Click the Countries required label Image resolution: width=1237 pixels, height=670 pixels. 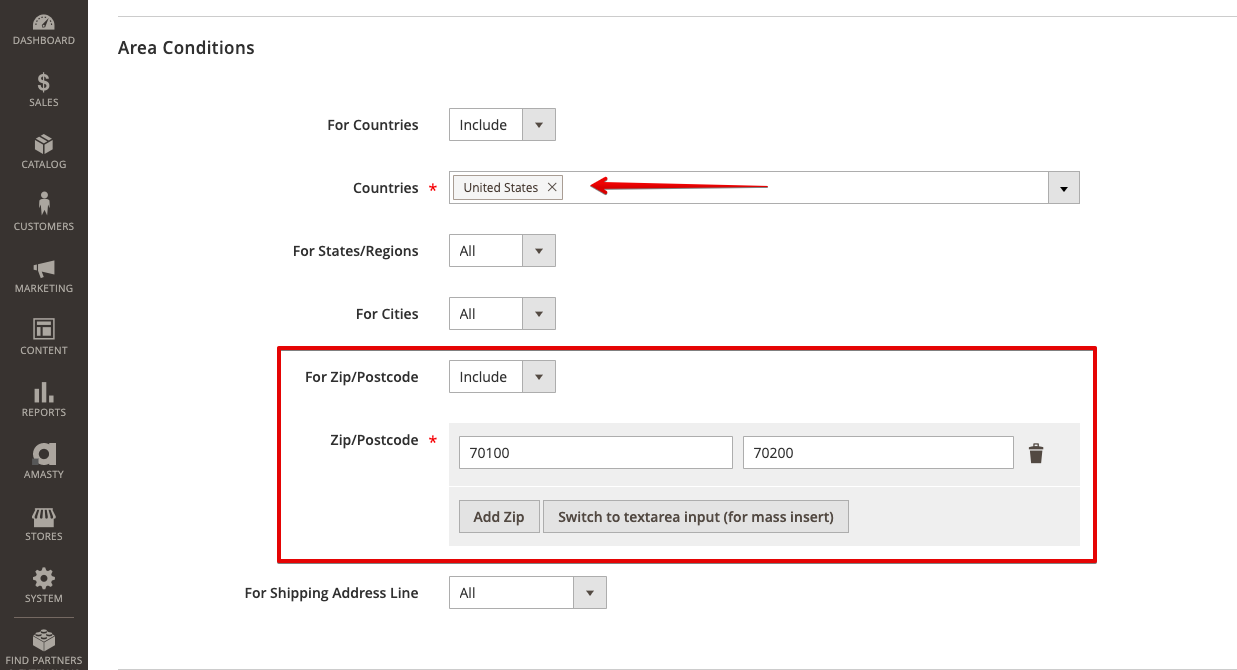(x=386, y=188)
